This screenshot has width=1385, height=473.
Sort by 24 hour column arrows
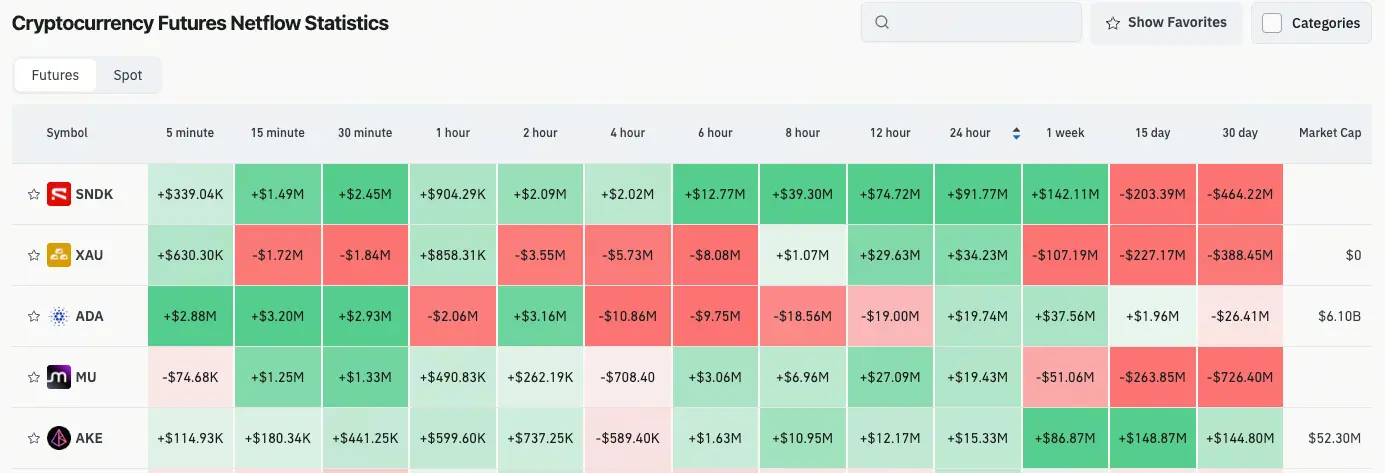pyautogui.click(x=1017, y=133)
